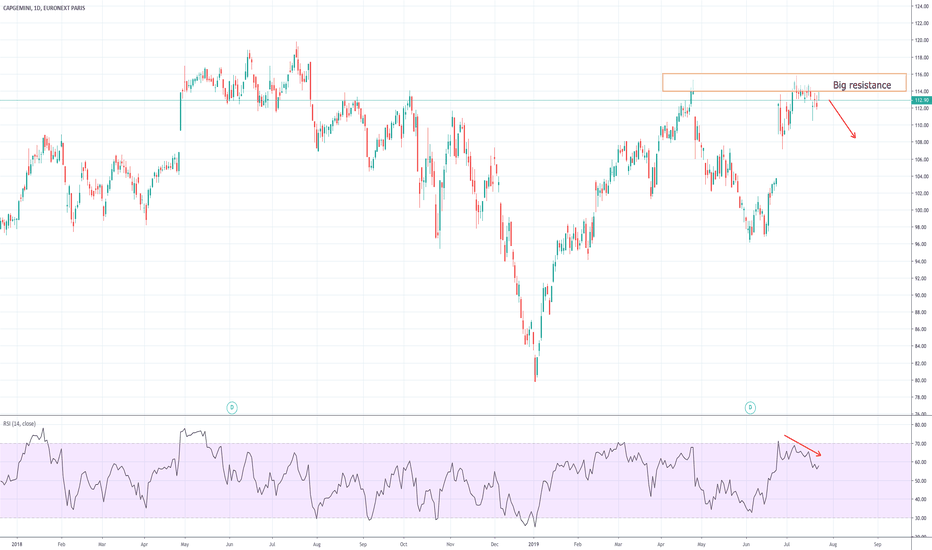Click the 96.00 price axis label
The width and height of the screenshot is (932, 550).
click(921, 244)
